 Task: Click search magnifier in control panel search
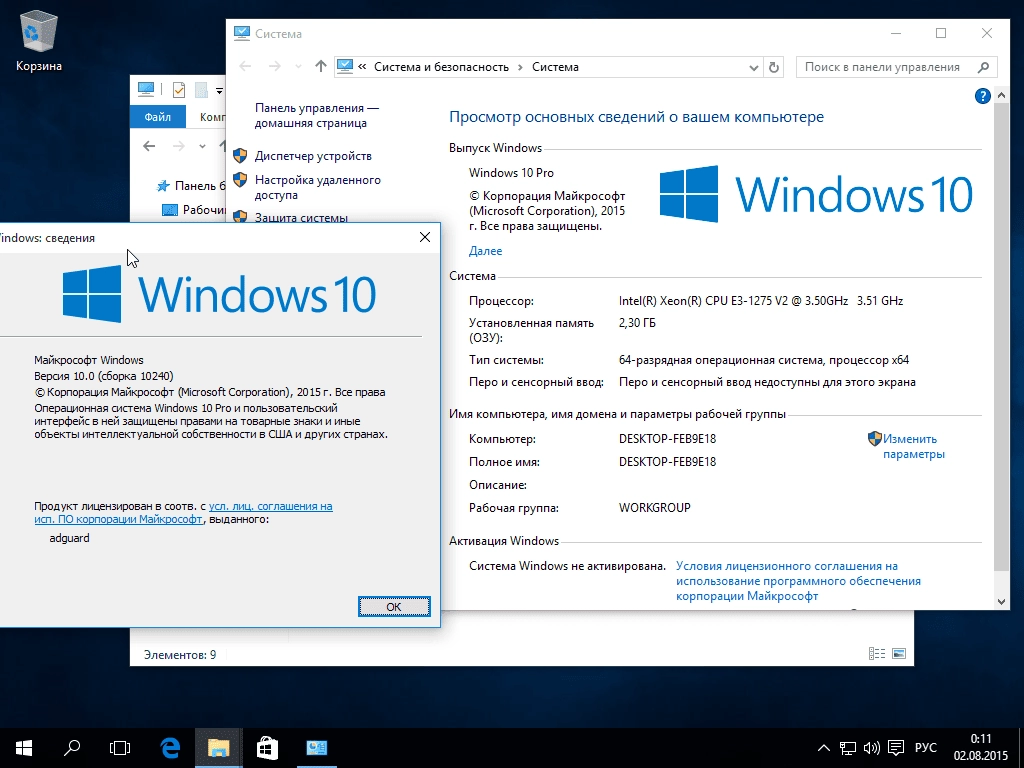point(984,67)
